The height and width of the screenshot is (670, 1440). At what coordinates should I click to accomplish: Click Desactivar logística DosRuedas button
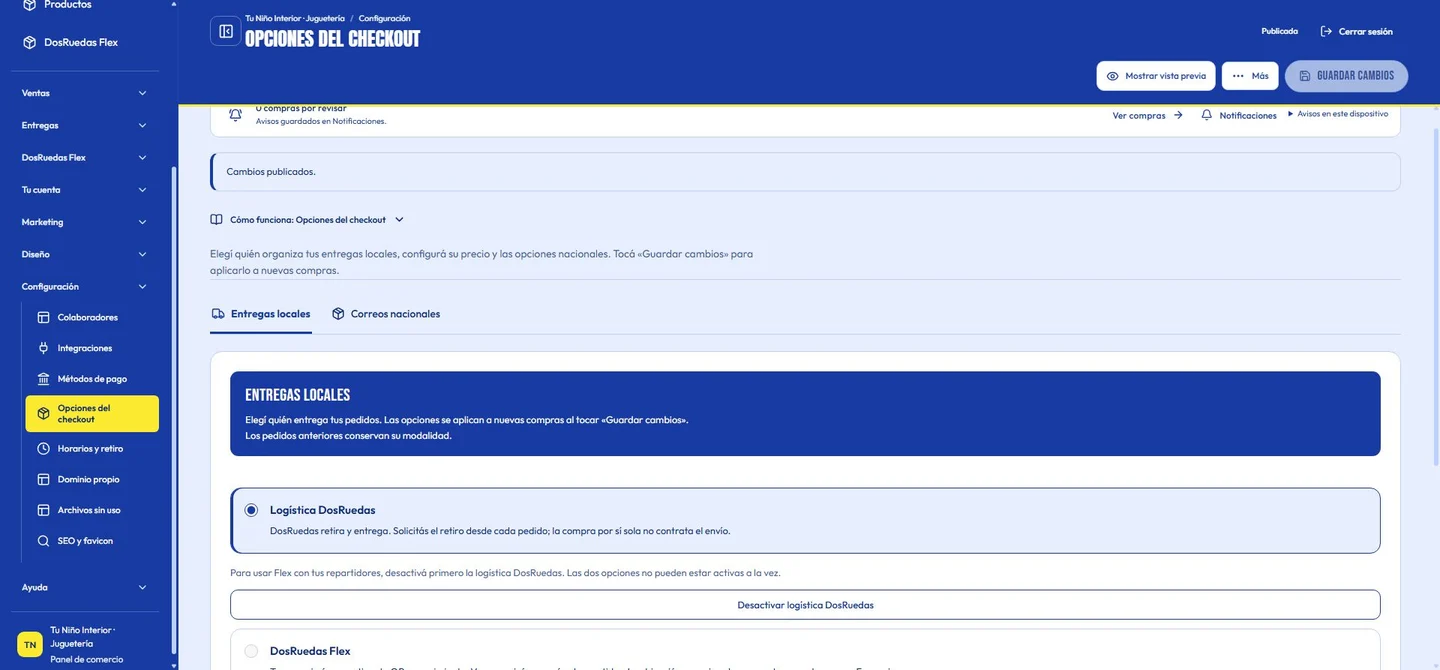(805, 605)
